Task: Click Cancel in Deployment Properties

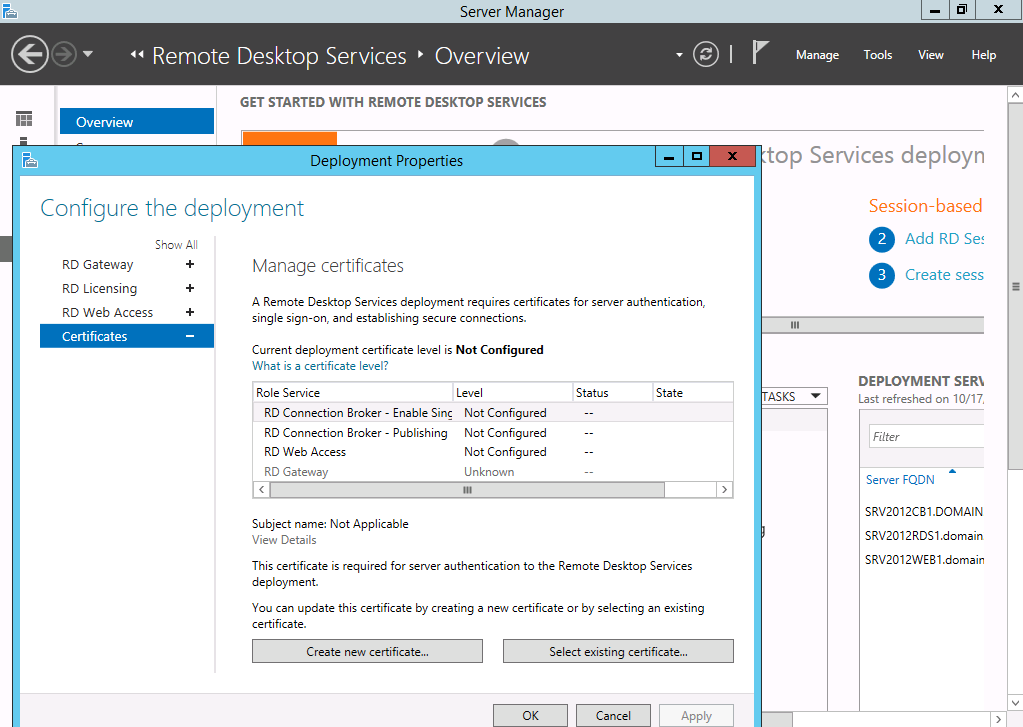Action: (613, 715)
